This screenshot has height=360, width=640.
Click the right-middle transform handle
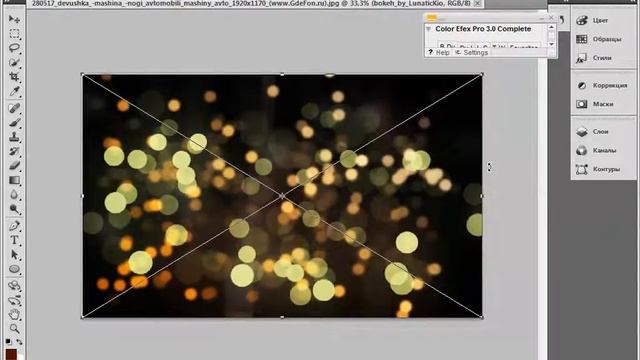tap(482, 196)
